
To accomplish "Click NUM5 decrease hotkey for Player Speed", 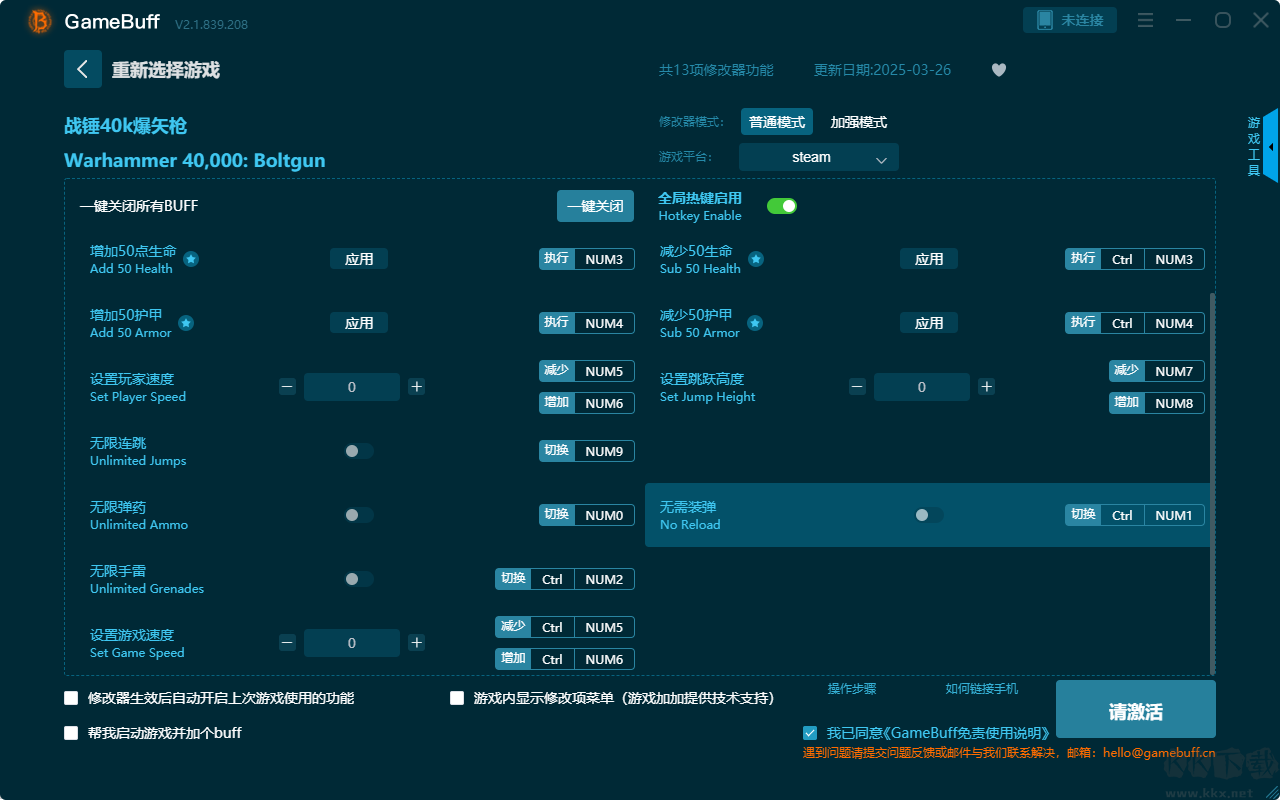I will click(x=587, y=371).
